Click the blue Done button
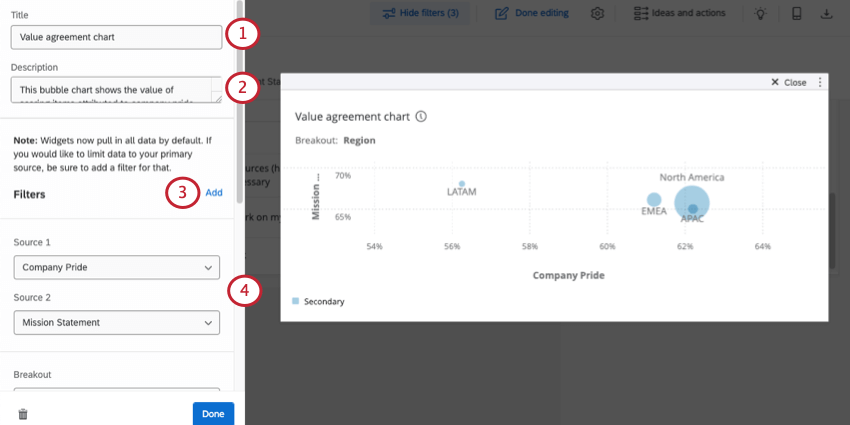The image size is (850, 425). [213, 414]
